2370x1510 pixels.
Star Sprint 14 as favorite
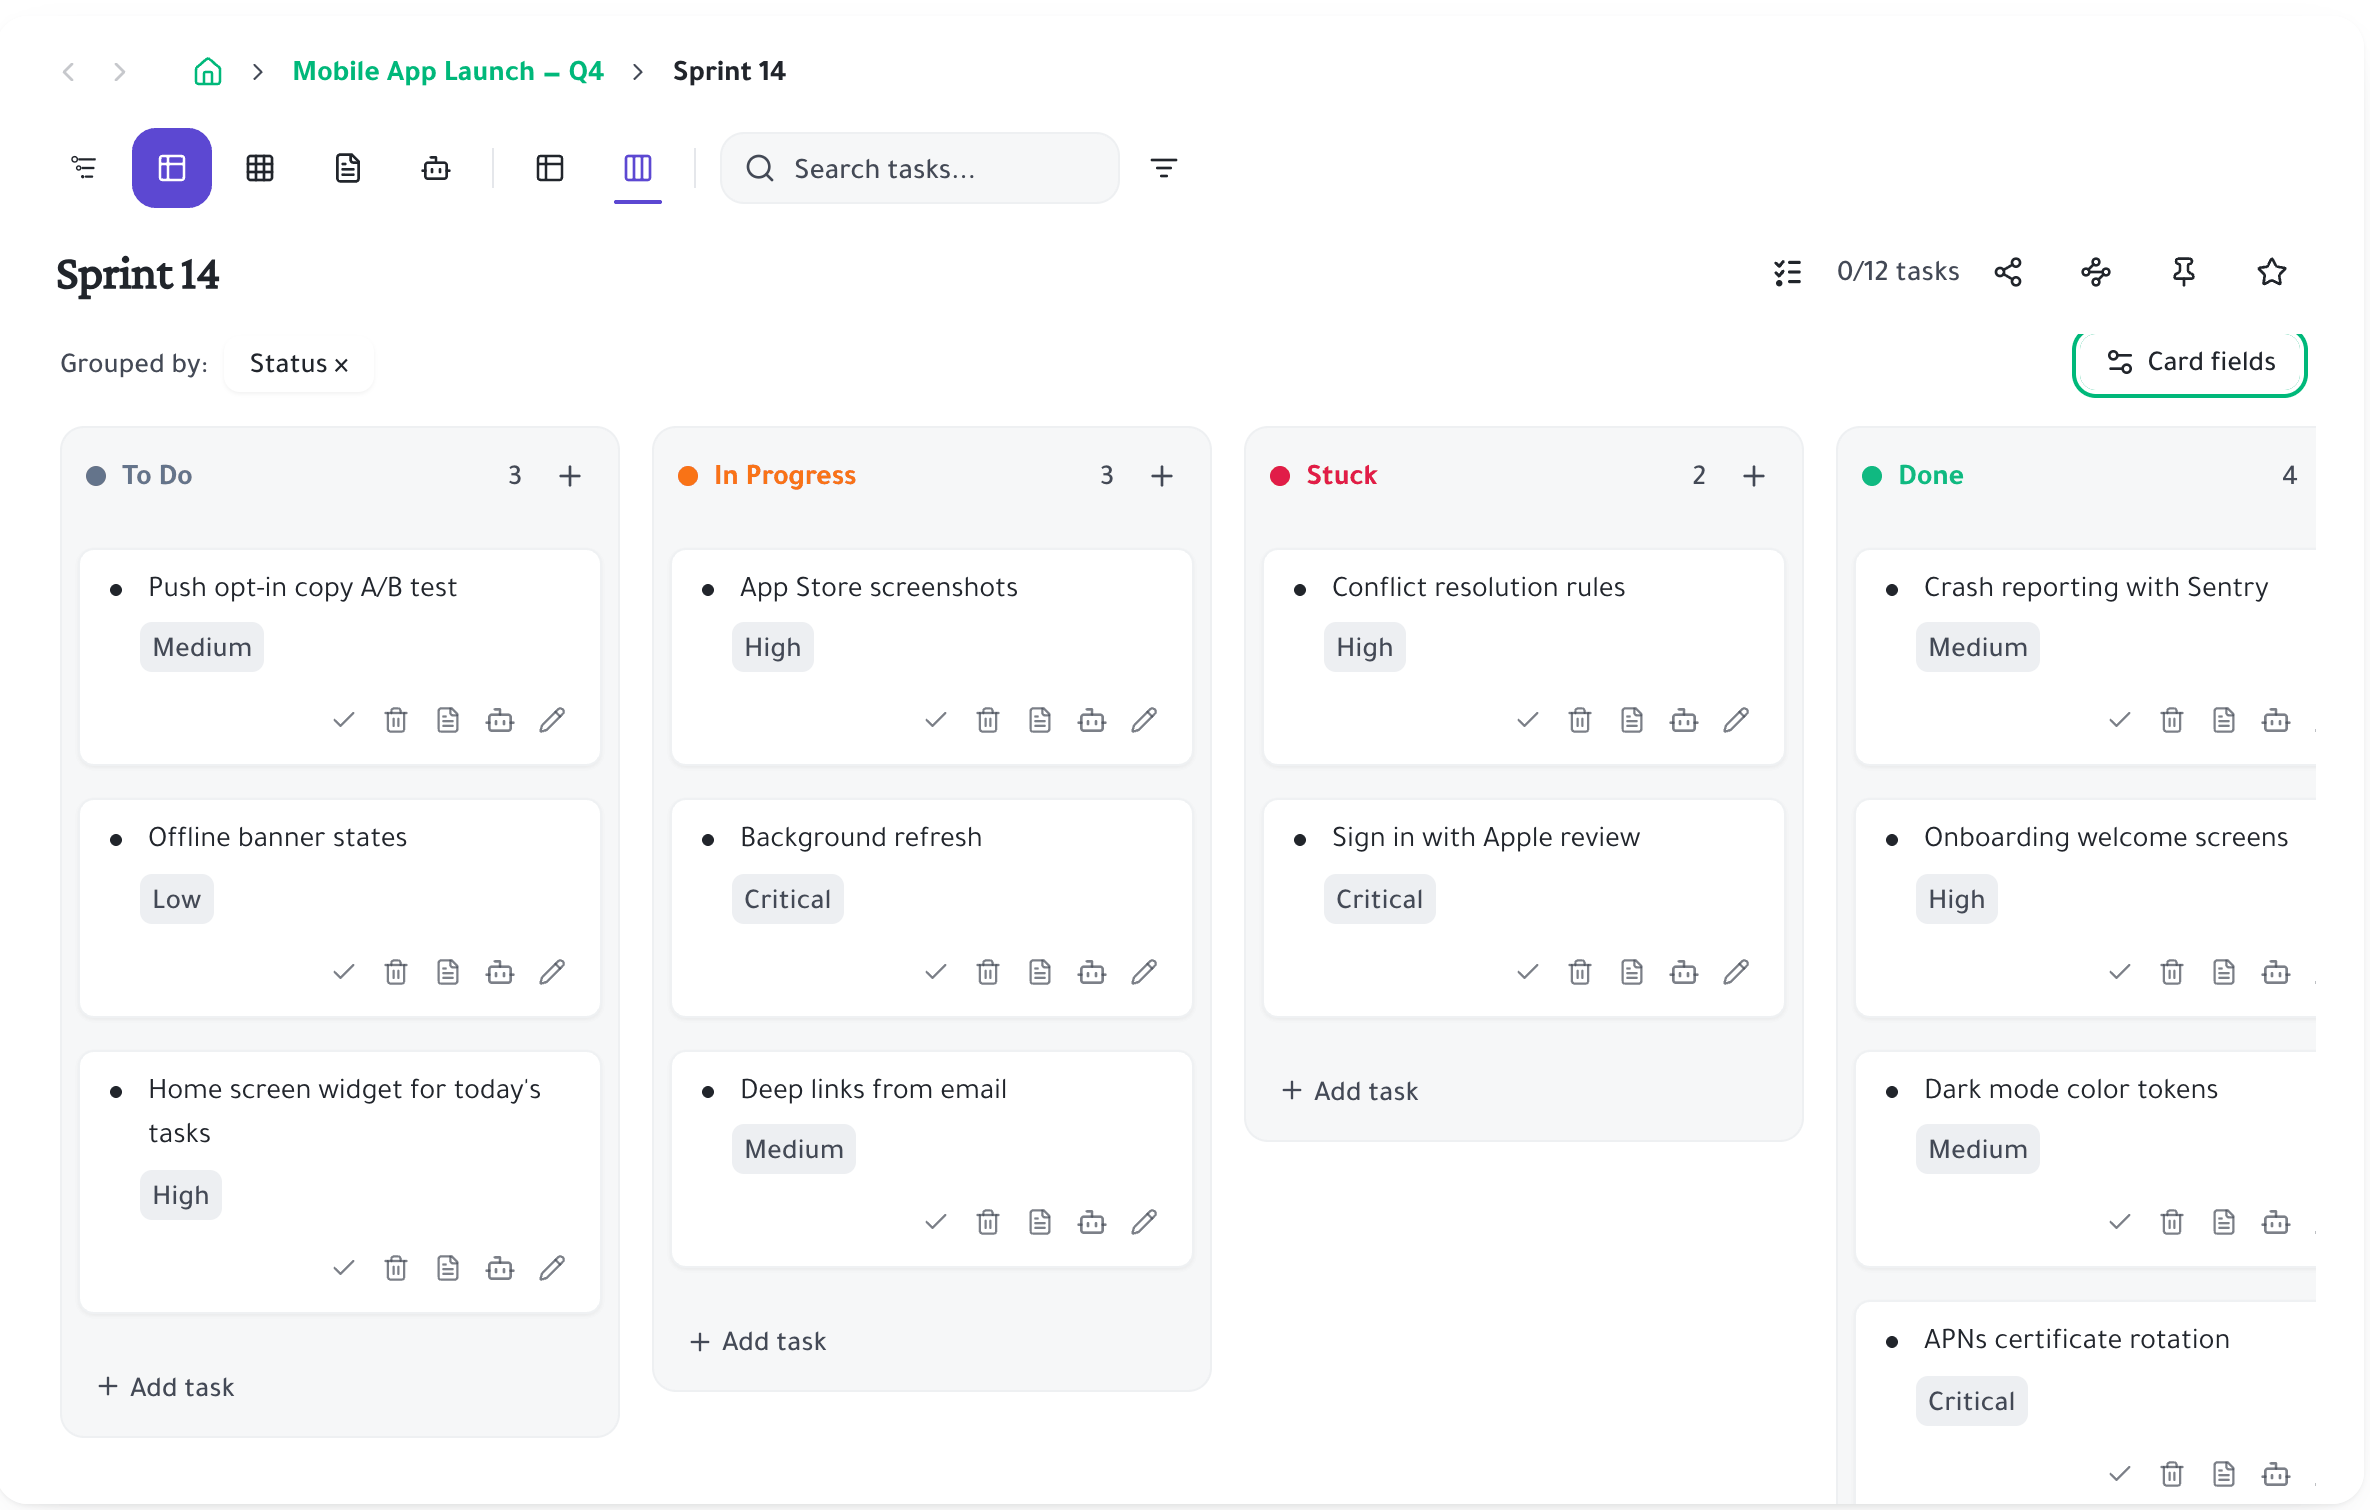[2272, 272]
